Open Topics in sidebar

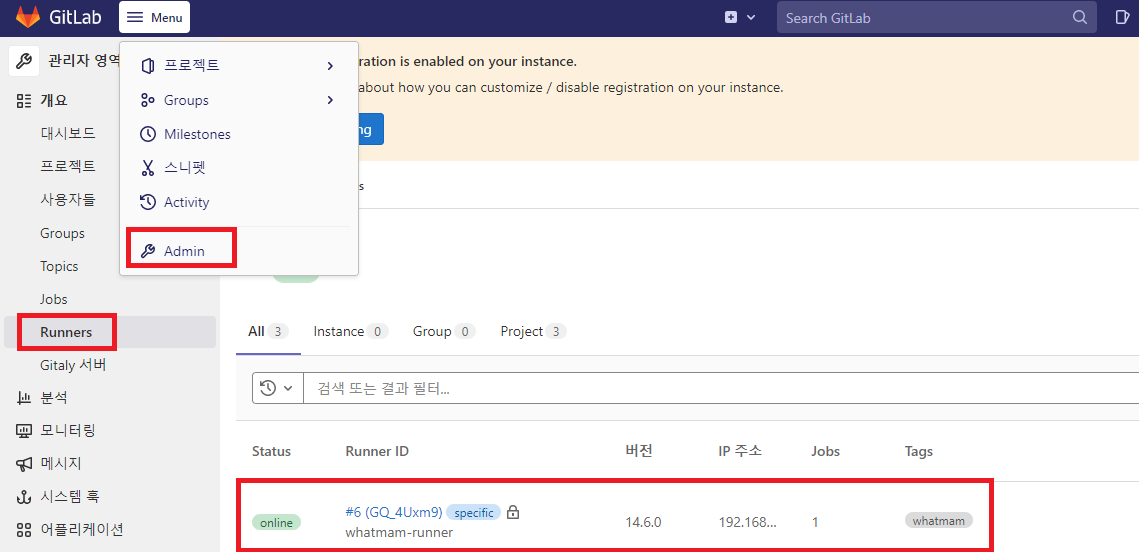point(59,267)
